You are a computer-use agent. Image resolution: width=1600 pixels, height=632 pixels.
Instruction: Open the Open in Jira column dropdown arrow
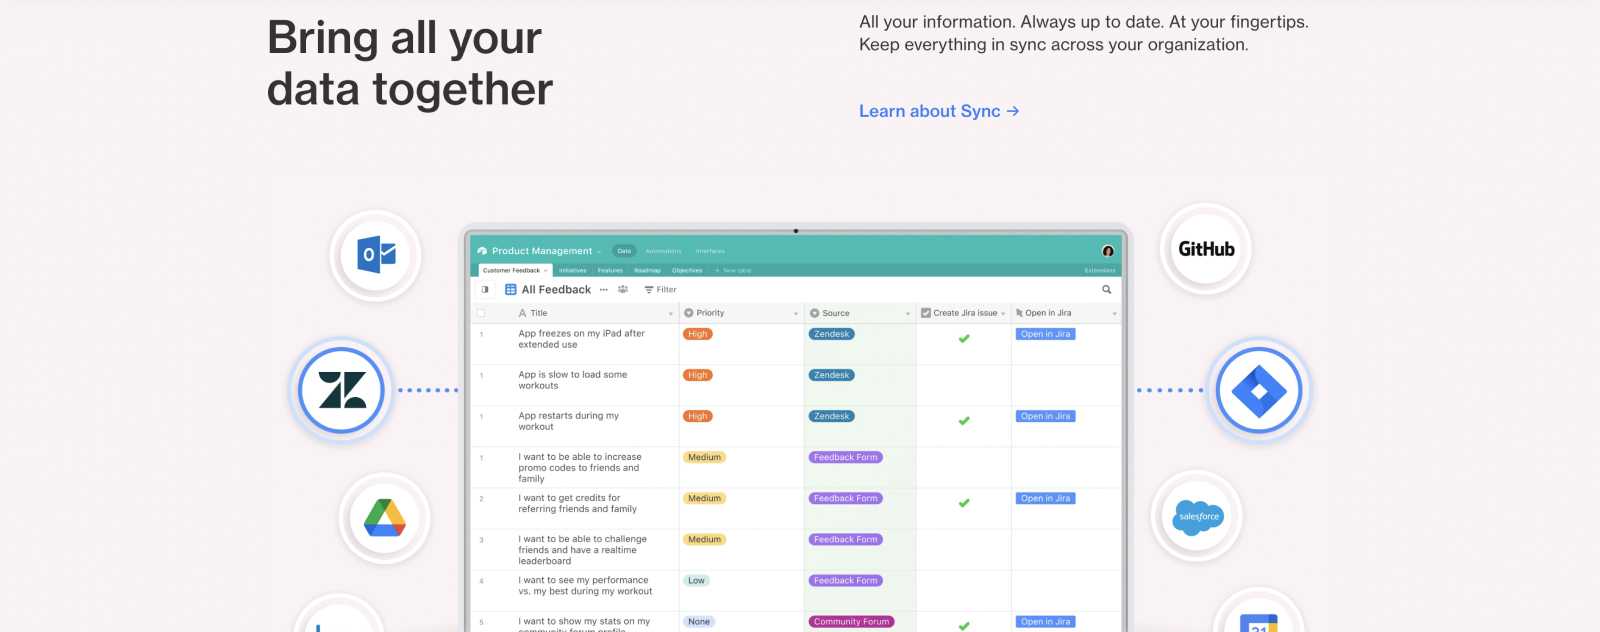pyautogui.click(x=1114, y=314)
